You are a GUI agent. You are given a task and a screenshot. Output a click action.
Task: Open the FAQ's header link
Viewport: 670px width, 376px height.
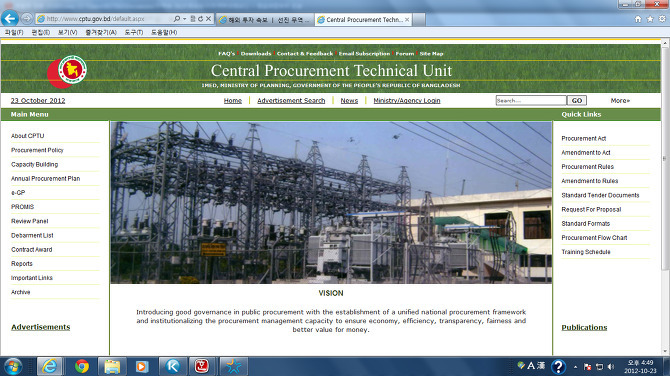[x=226, y=54]
